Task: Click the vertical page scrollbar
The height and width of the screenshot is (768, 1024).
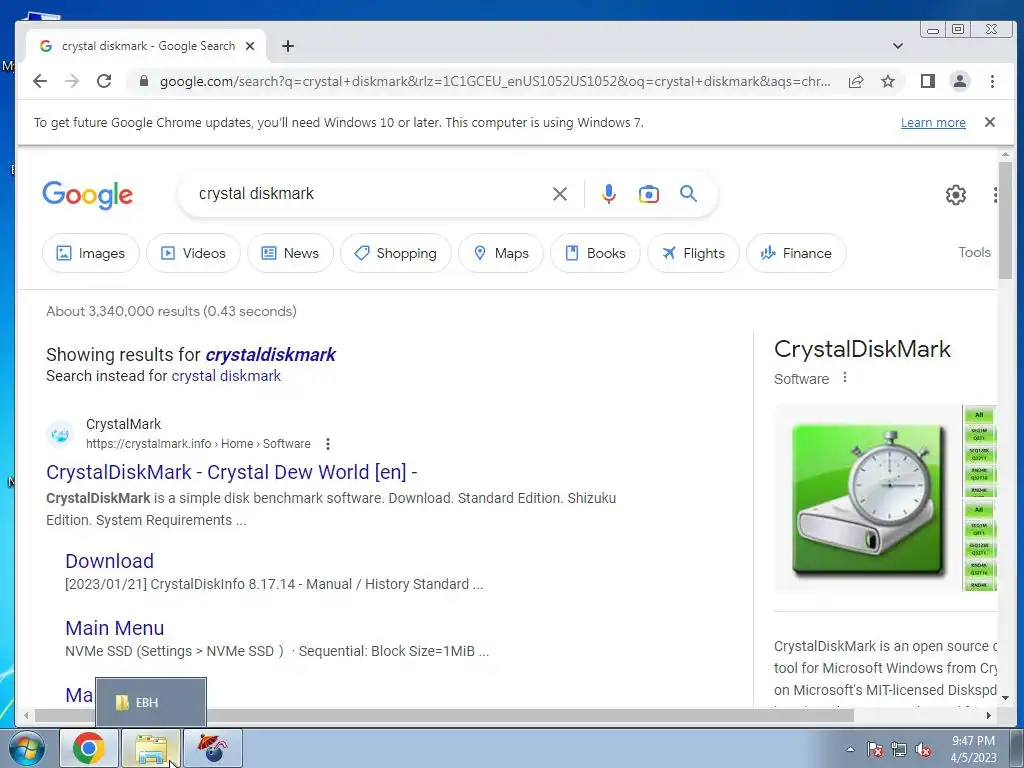Action: click(1005, 222)
